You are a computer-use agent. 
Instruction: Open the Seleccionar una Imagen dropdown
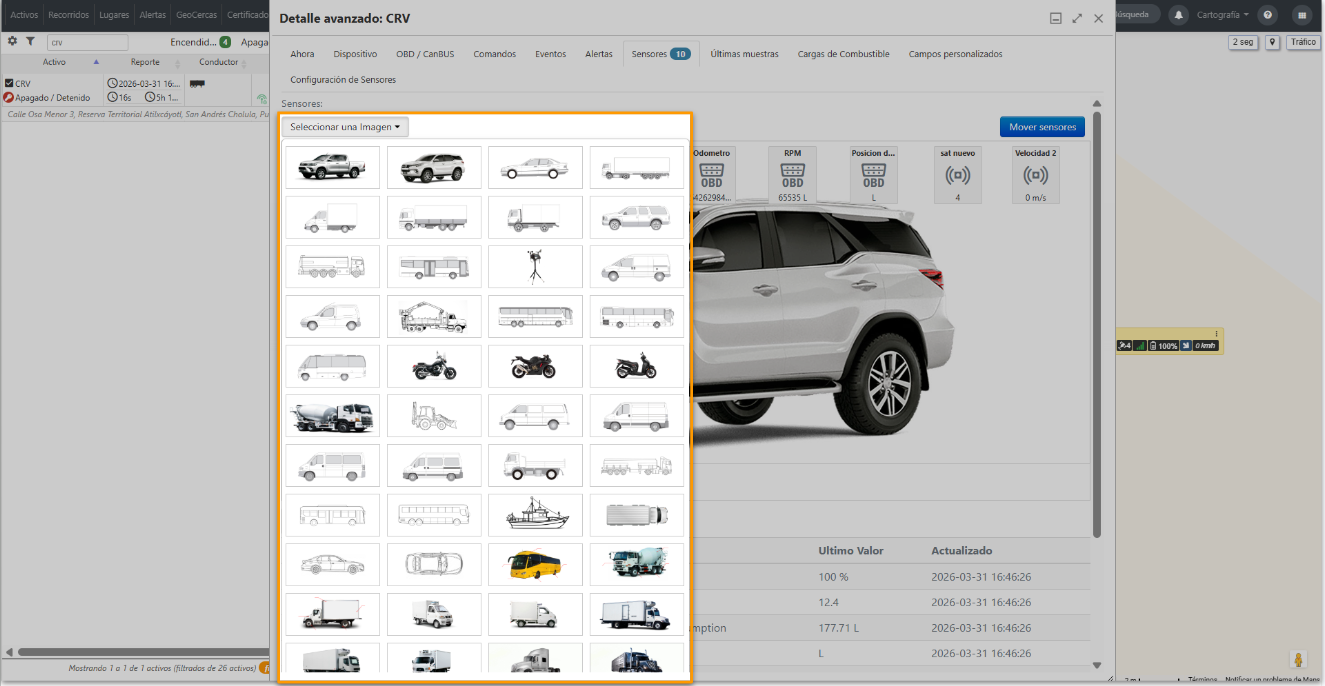coord(345,127)
